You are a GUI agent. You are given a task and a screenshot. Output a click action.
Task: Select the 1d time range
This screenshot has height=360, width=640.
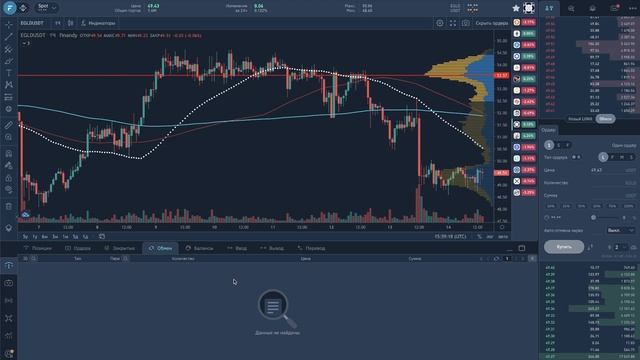[x=85, y=236]
